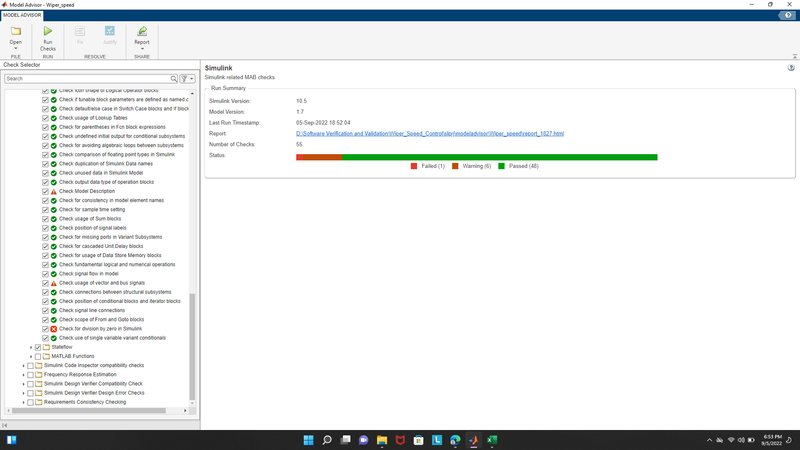Click Stateflow folder icon
800x450 pixels.
coord(46,347)
